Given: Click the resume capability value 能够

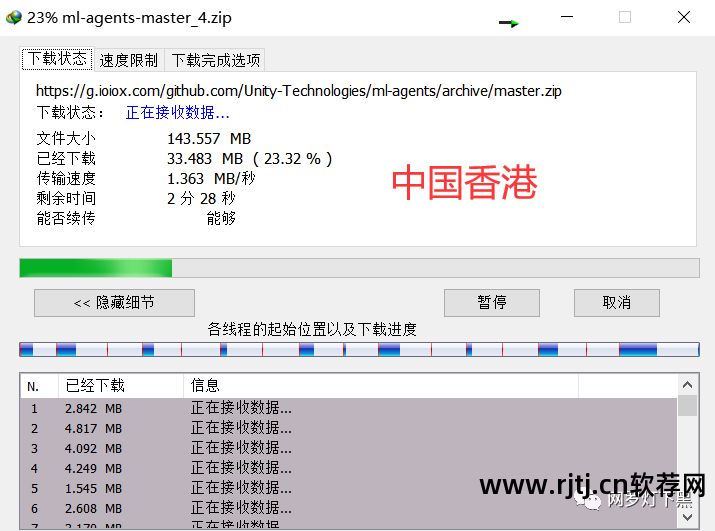Looking at the screenshot, I should [221, 219].
